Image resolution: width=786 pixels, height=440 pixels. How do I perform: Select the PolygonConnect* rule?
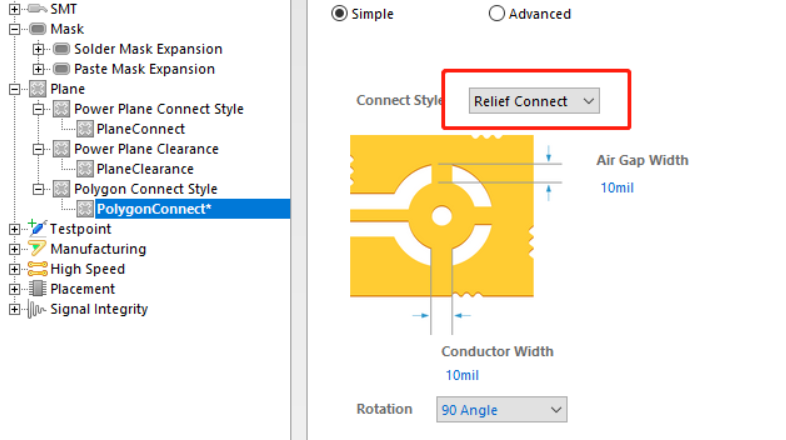coord(154,209)
